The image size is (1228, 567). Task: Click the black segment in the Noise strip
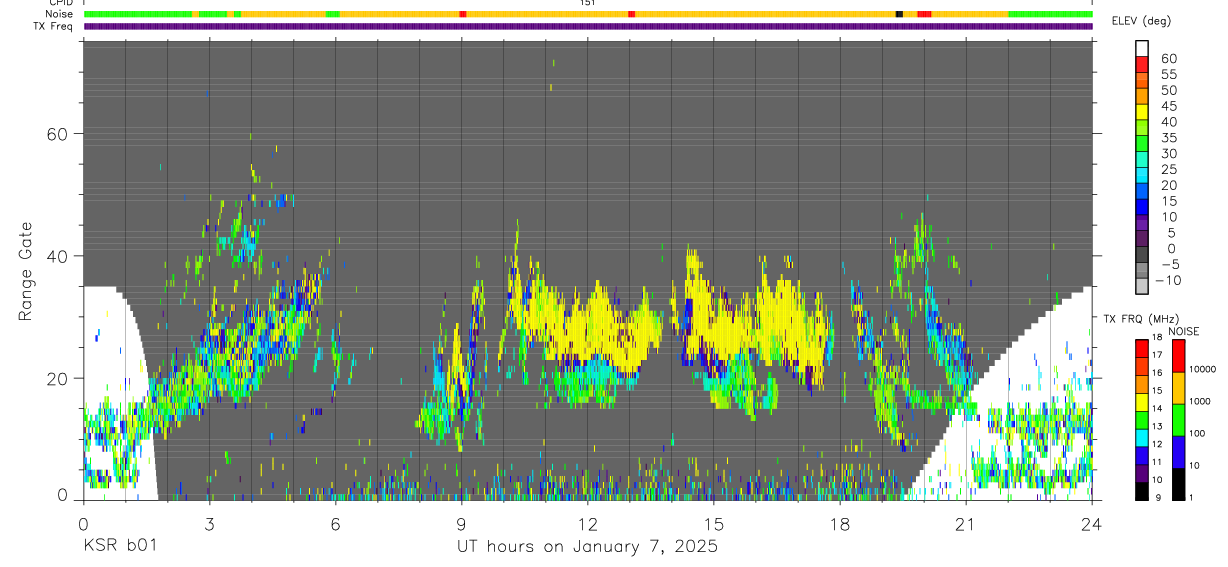point(899,14)
